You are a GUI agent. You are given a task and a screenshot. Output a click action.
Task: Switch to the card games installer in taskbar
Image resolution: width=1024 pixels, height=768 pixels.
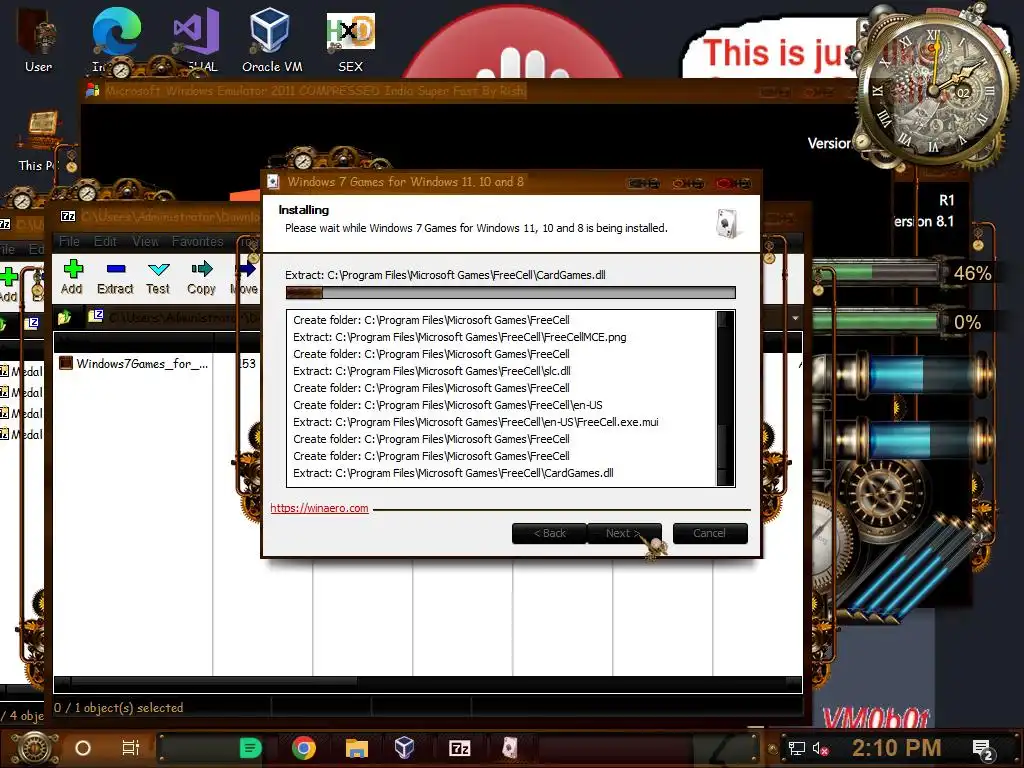point(509,748)
